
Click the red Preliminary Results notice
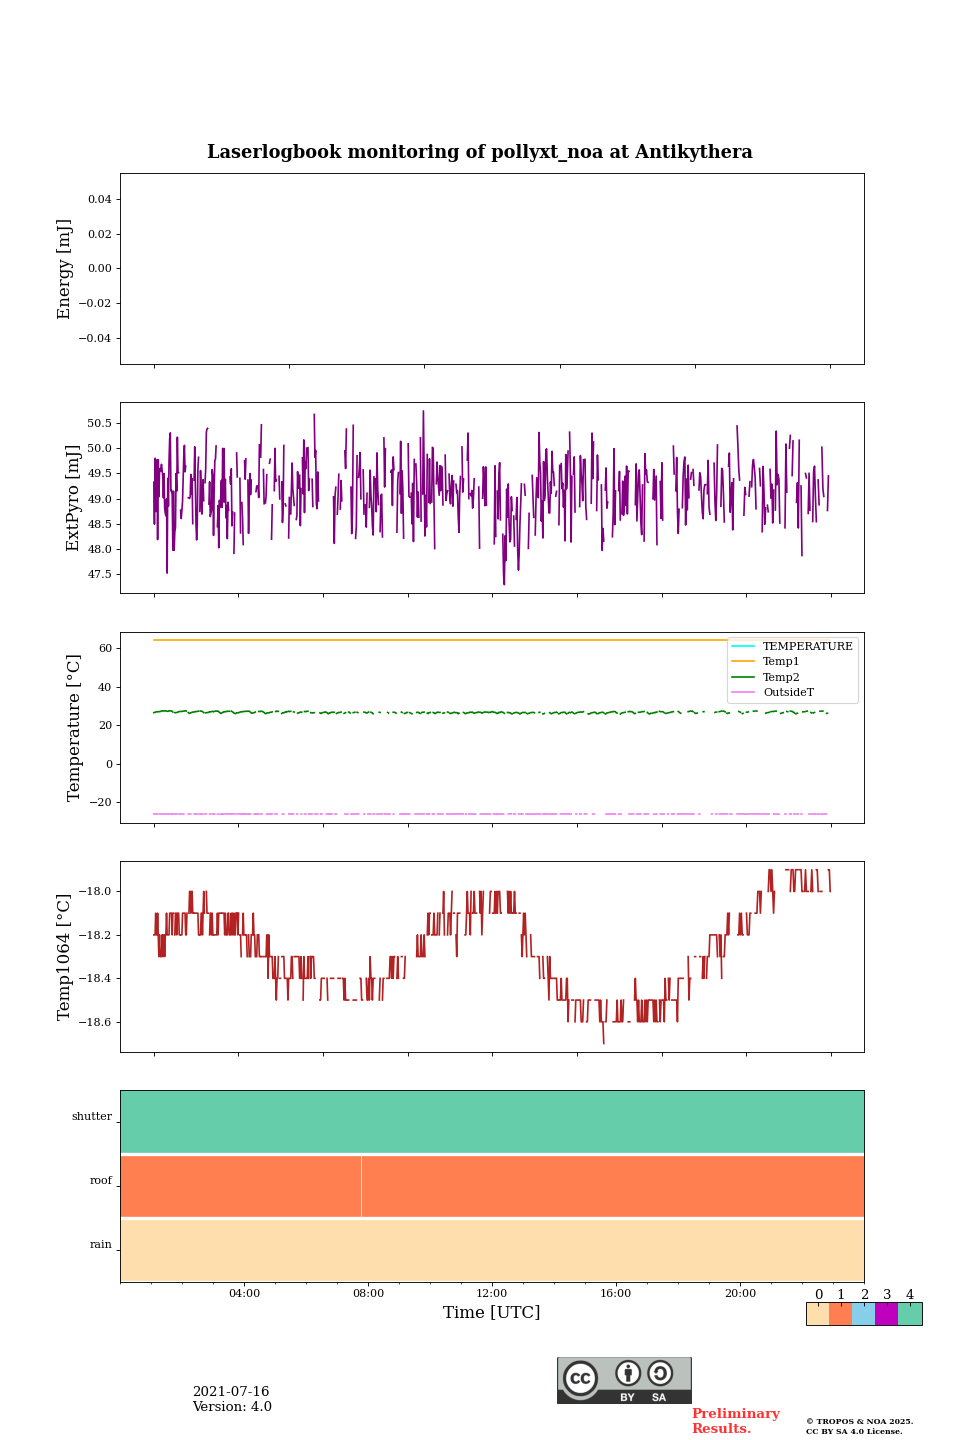[736, 1421]
